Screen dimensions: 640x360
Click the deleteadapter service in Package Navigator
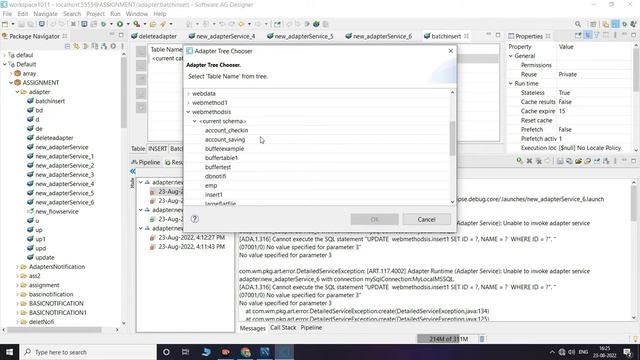[x=54, y=138]
